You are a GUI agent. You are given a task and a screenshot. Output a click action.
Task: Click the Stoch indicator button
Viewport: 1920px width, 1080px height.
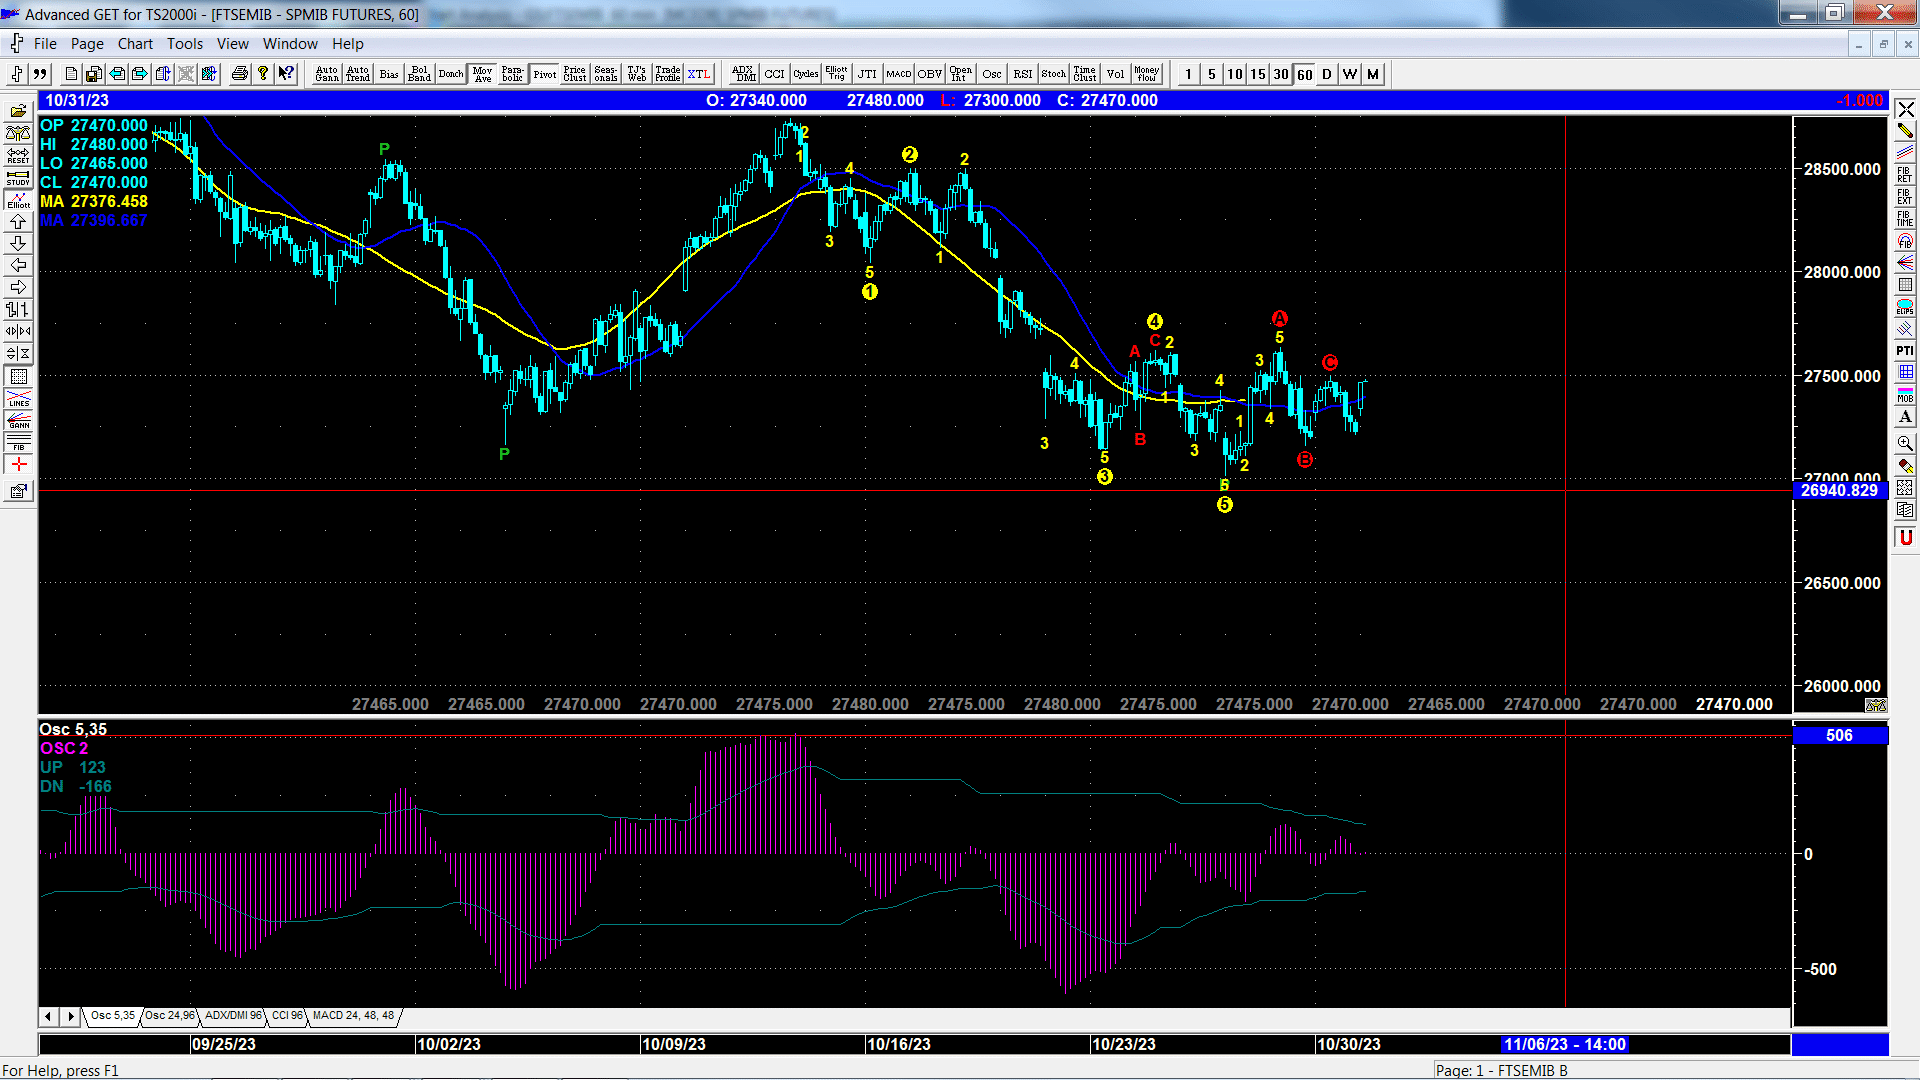click(1053, 74)
